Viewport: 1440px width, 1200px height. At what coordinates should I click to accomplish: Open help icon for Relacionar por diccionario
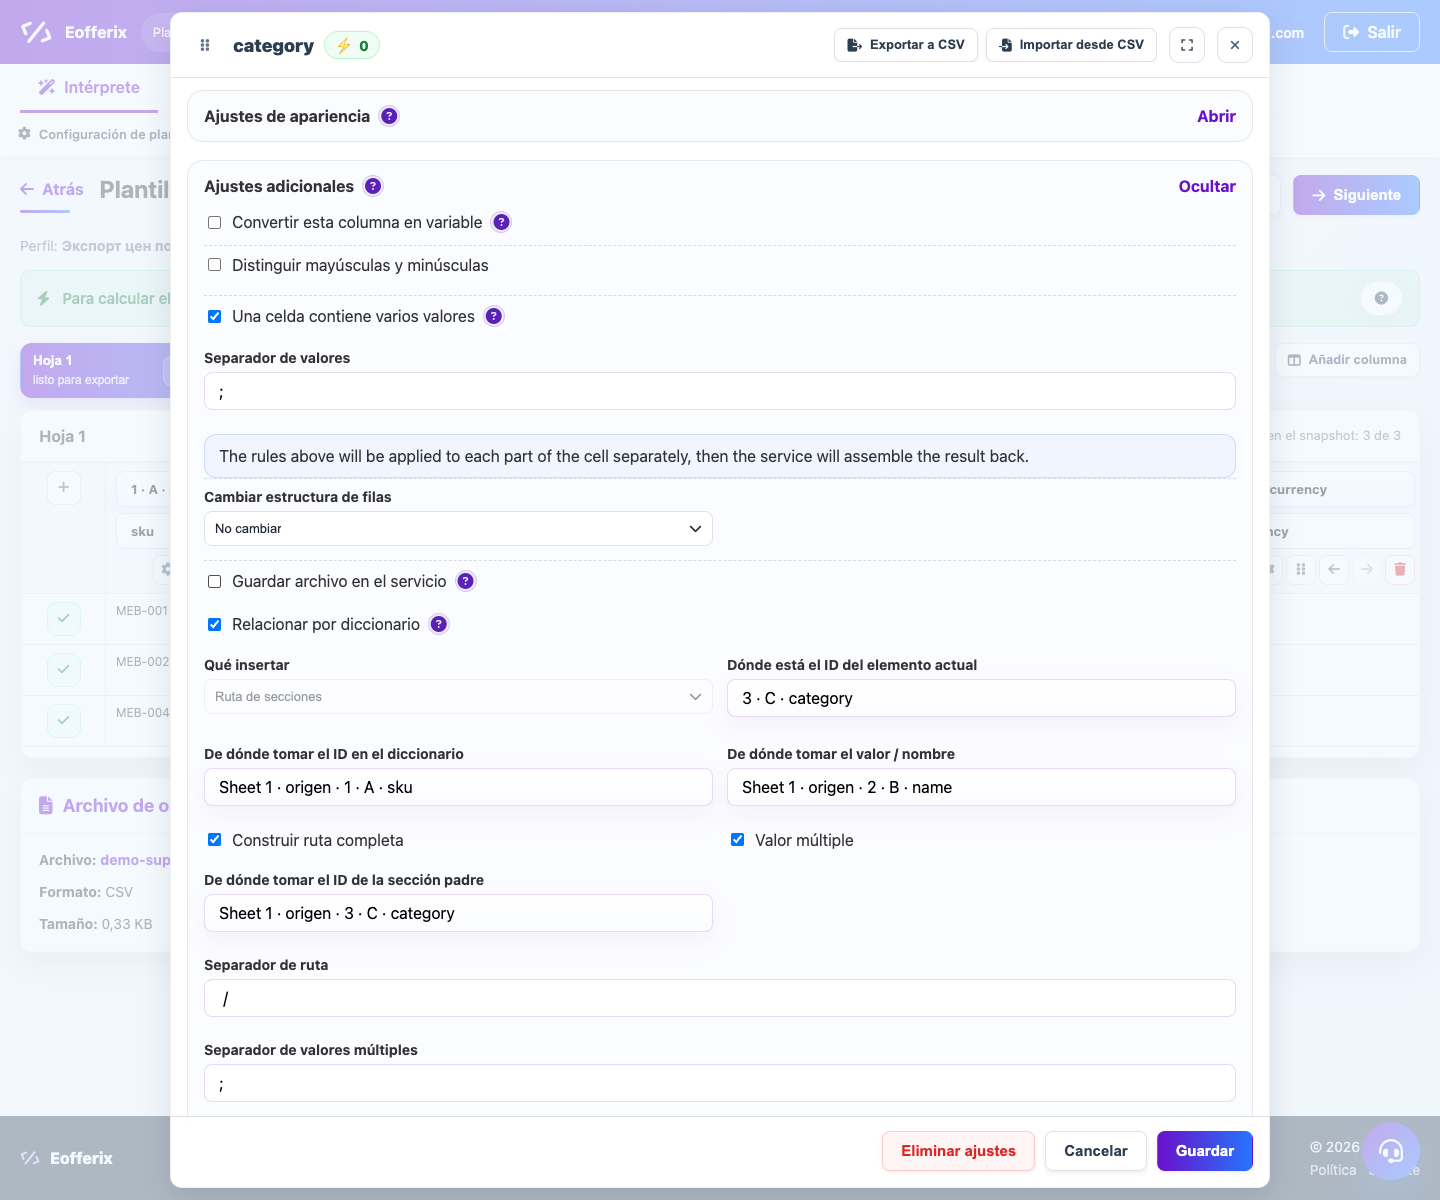[439, 624]
